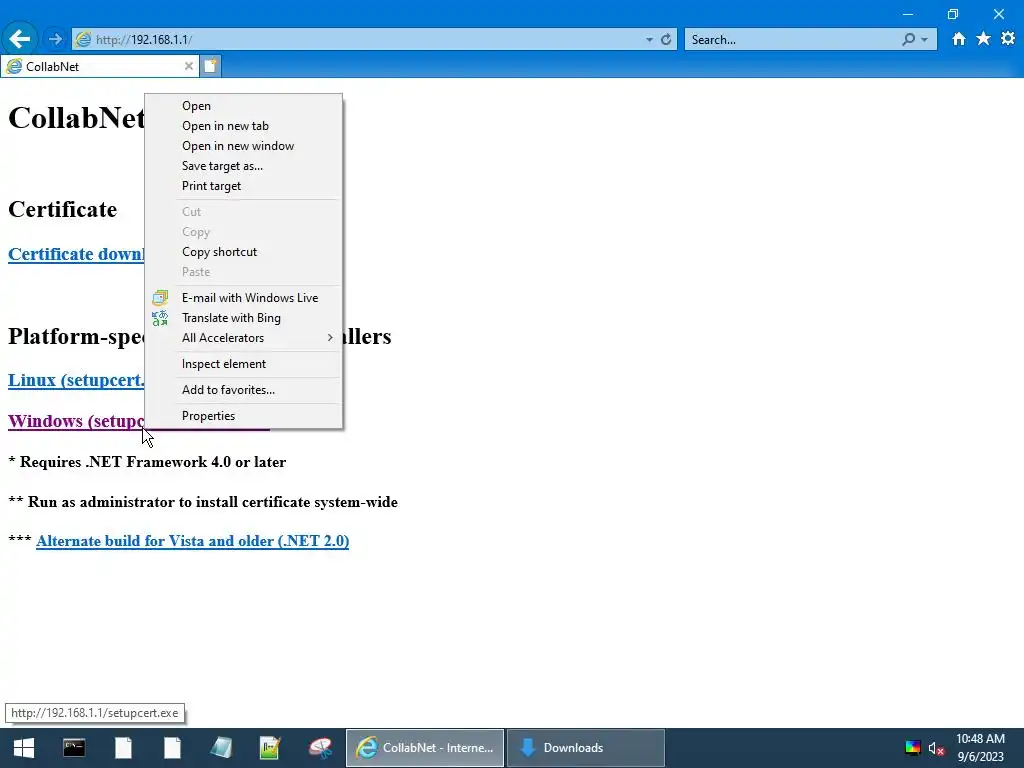
Task: Select Inspect element
Action: tap(243, 364)
